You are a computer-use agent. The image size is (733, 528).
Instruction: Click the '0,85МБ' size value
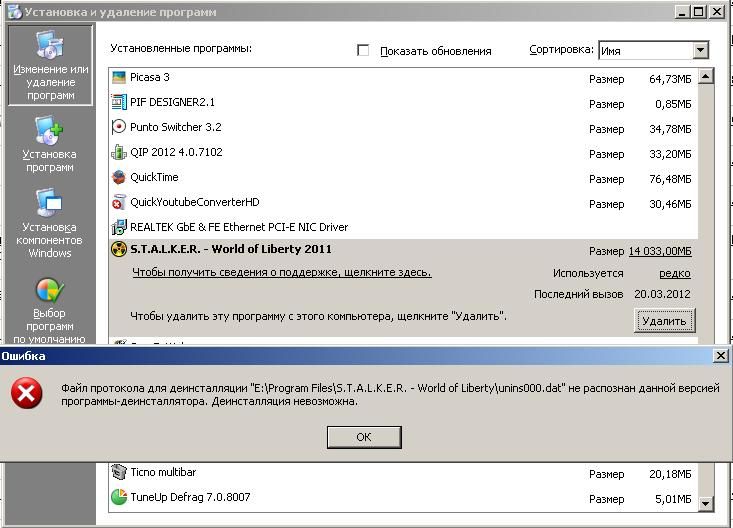(x=673, y=104)
